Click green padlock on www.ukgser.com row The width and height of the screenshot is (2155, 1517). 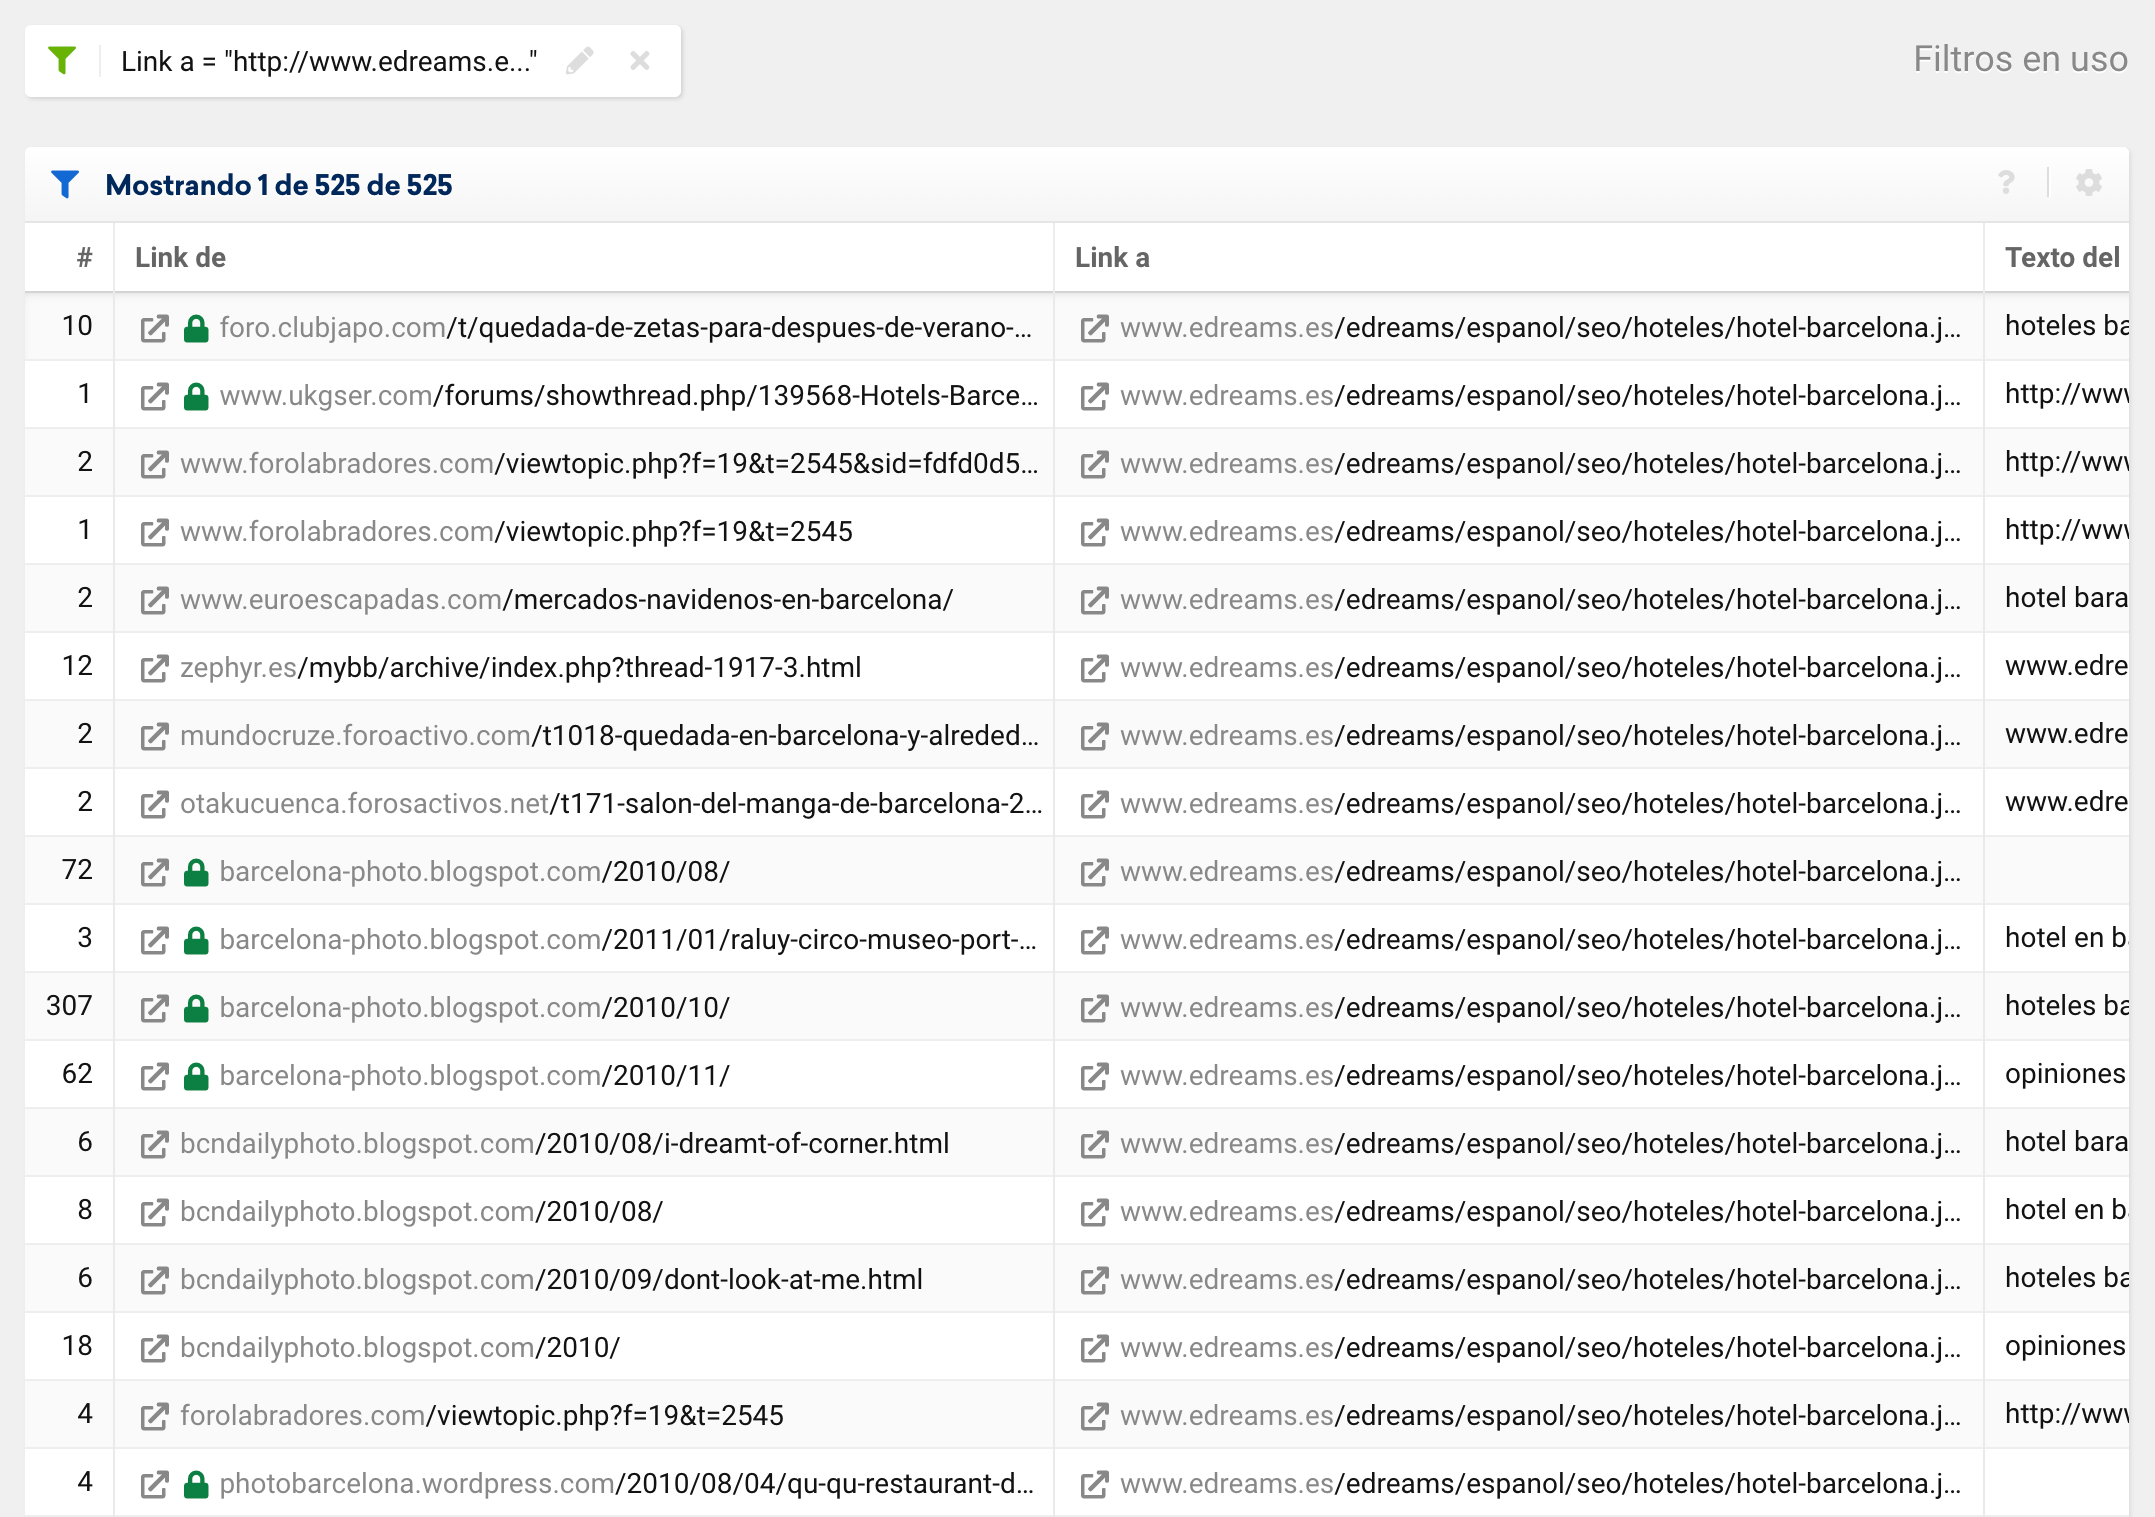196,396
